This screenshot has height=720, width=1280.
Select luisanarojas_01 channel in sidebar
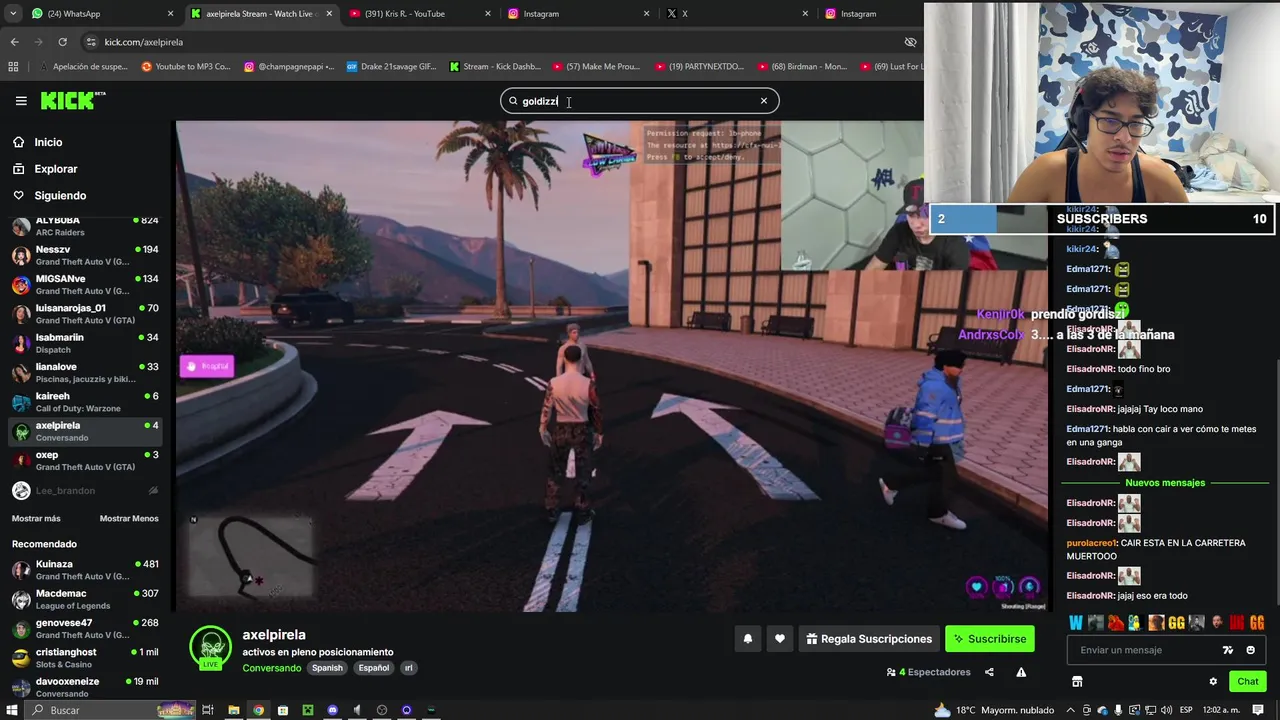click(85, 314)
